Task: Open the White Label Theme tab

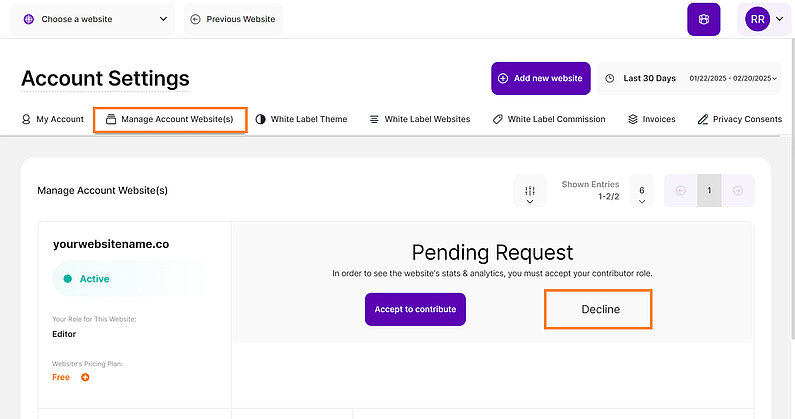Action: pos(301,119)
